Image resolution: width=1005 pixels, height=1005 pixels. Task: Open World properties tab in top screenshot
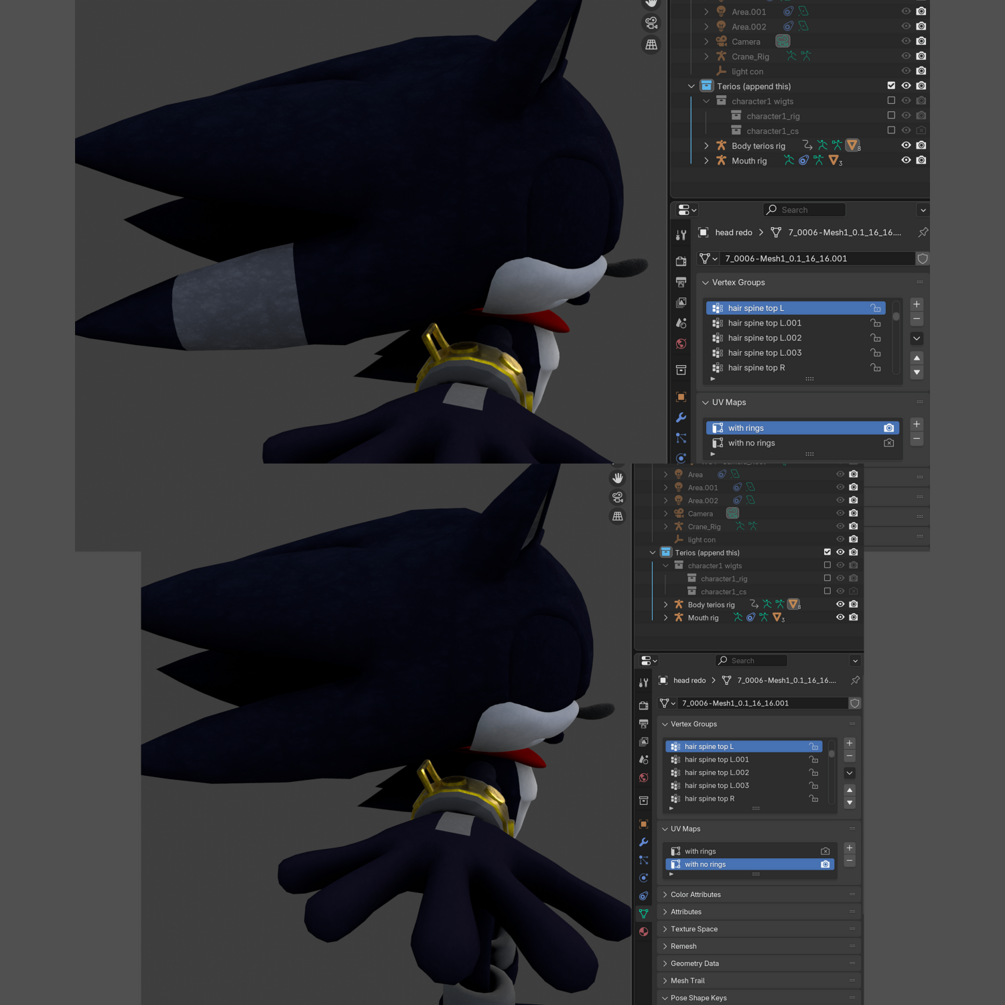point(681,344)
